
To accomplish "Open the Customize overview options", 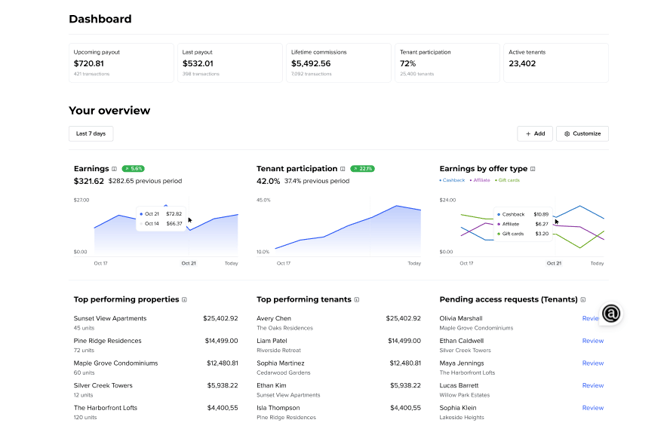I will pos(582,133).
